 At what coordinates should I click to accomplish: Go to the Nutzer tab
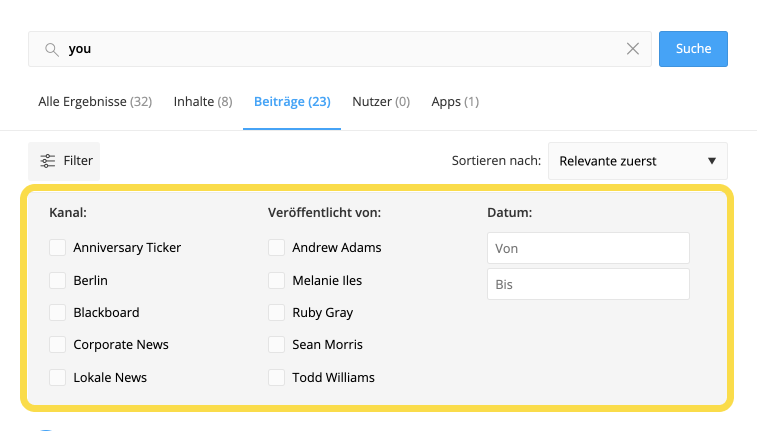click(381, 102)
